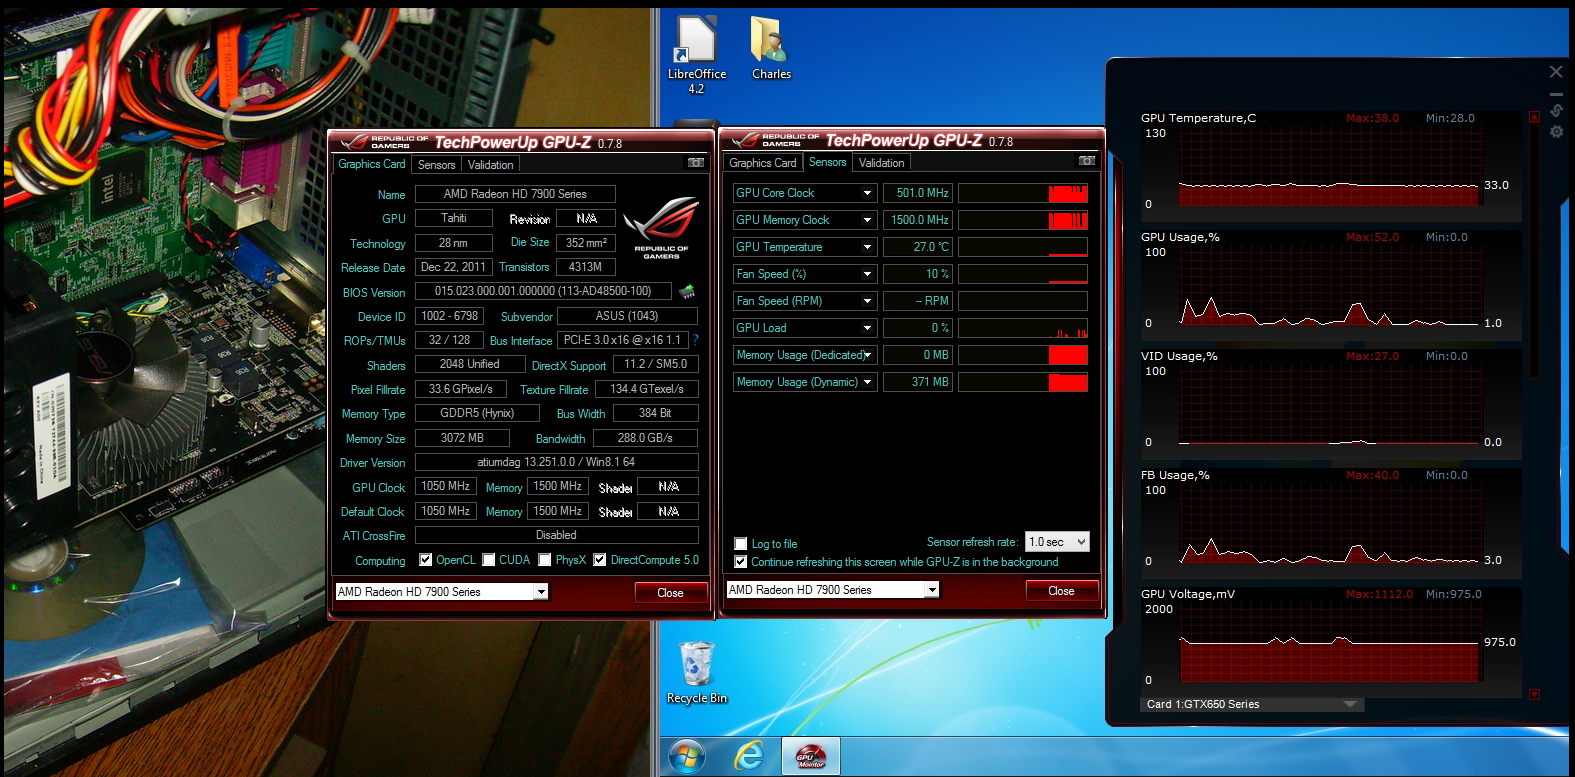This screenshot has width=1575, height=777.
Task: Click the GPU Memory Clock red graph bar
Action: pyautogui.click(x=1068, y=220)
